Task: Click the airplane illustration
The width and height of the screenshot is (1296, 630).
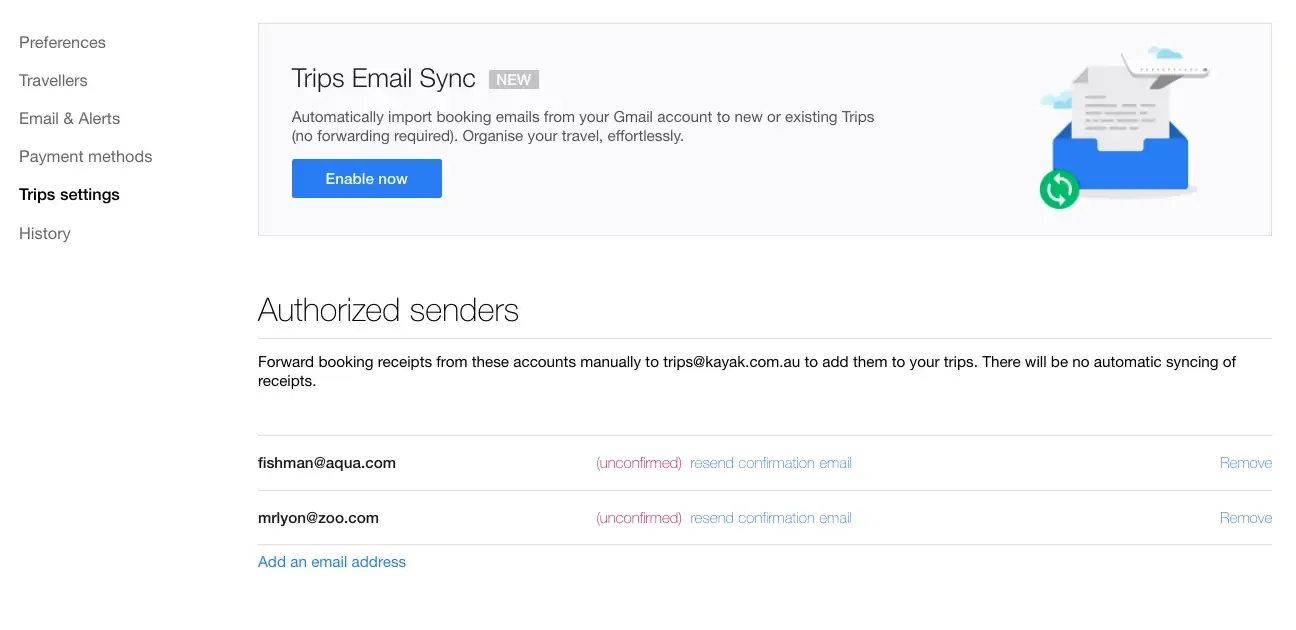Action: [x=1166, y=70]
